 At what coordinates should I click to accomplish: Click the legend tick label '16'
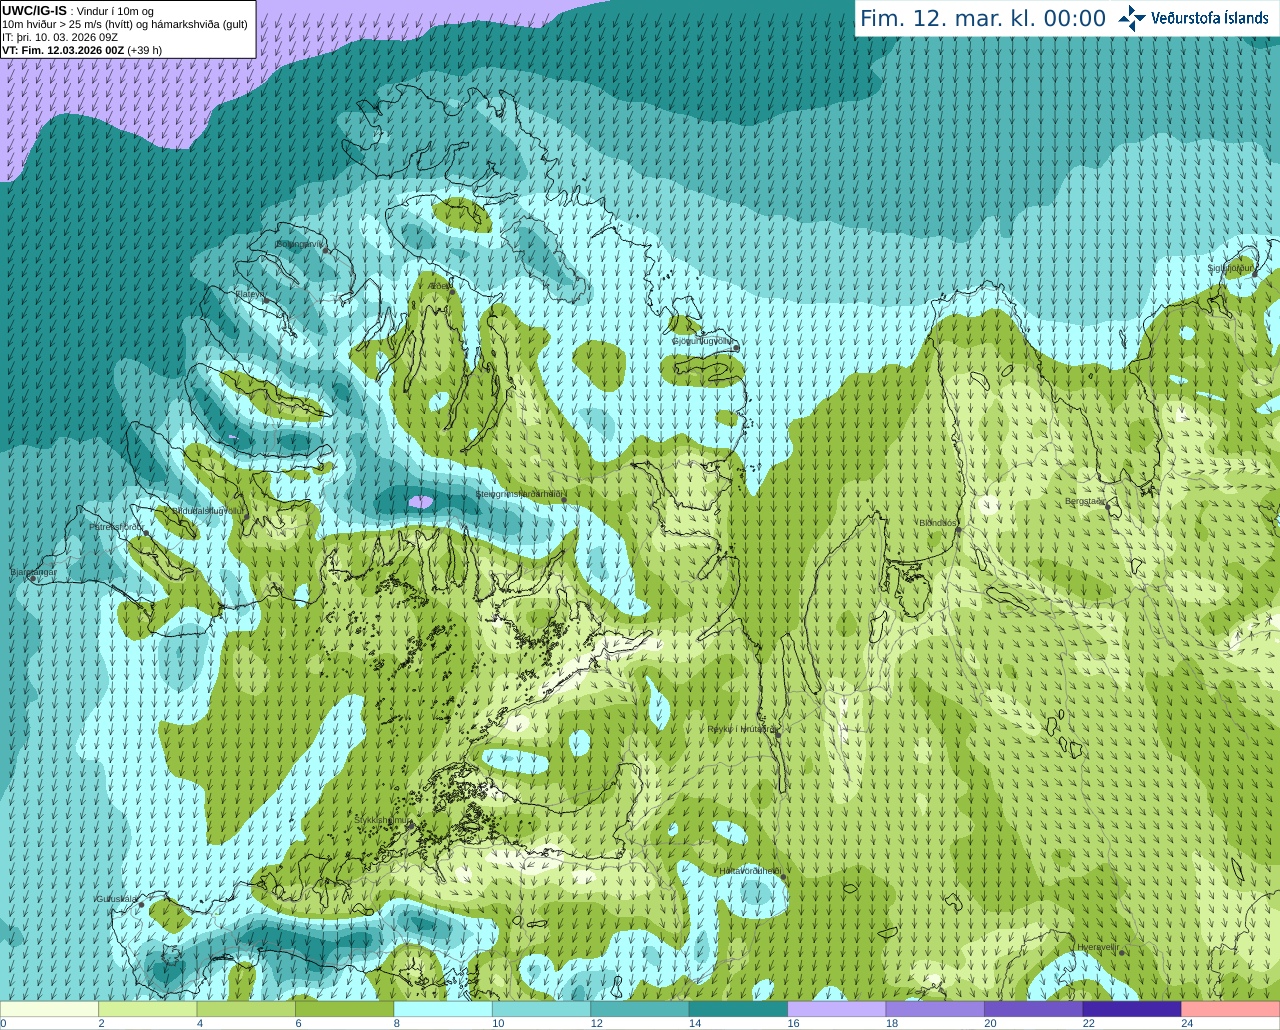point(794,1023)
